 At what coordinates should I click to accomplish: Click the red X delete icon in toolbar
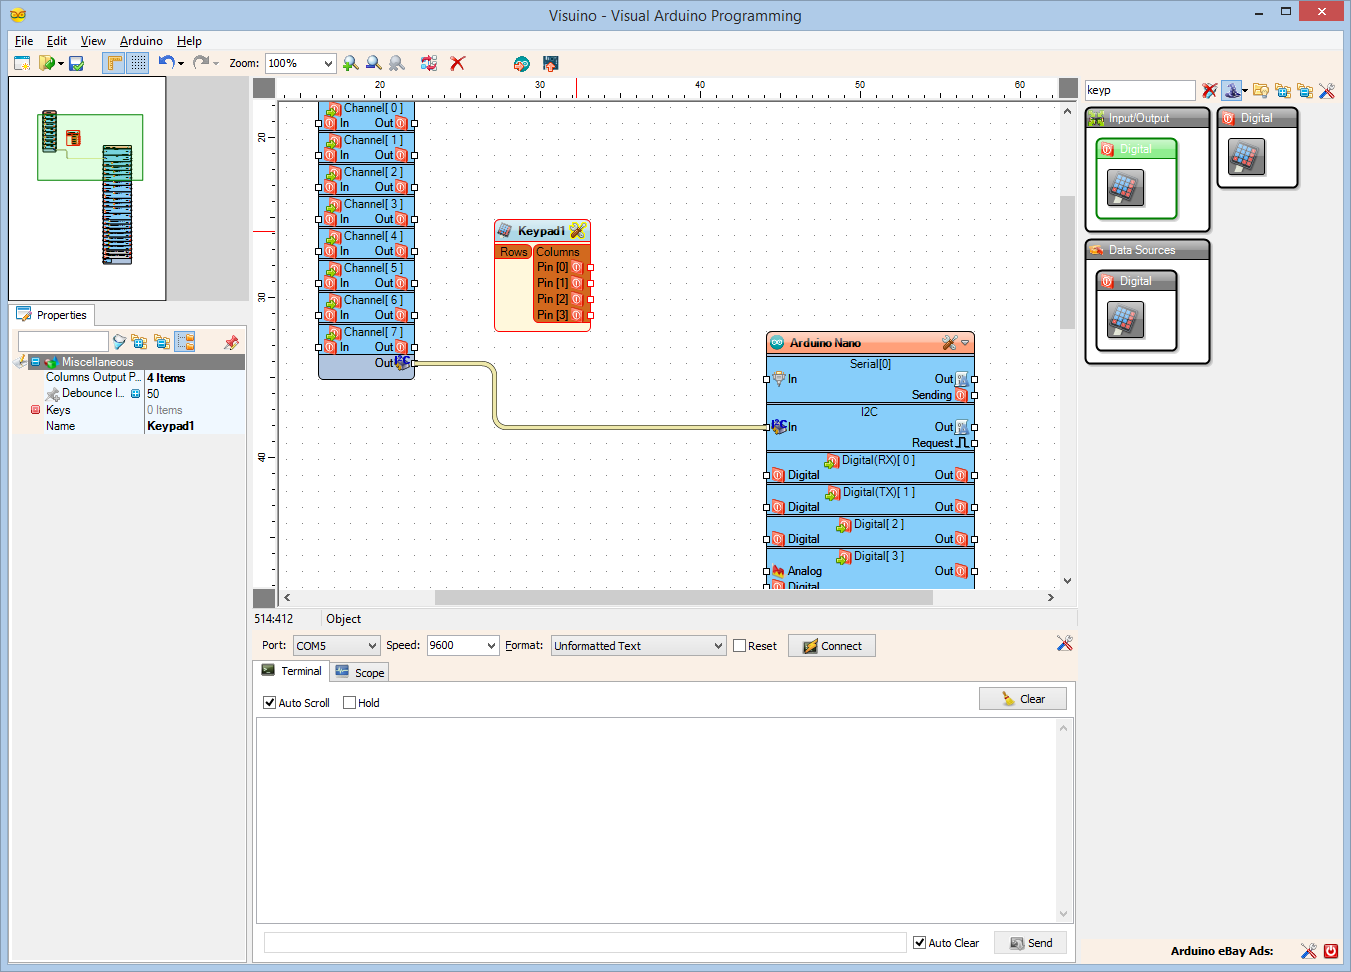point(457,63)
